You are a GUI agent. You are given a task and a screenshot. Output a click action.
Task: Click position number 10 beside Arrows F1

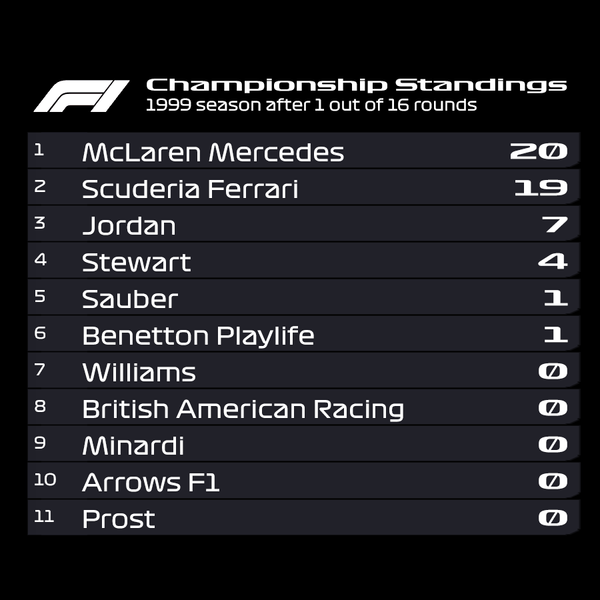[x=45, y=480]
